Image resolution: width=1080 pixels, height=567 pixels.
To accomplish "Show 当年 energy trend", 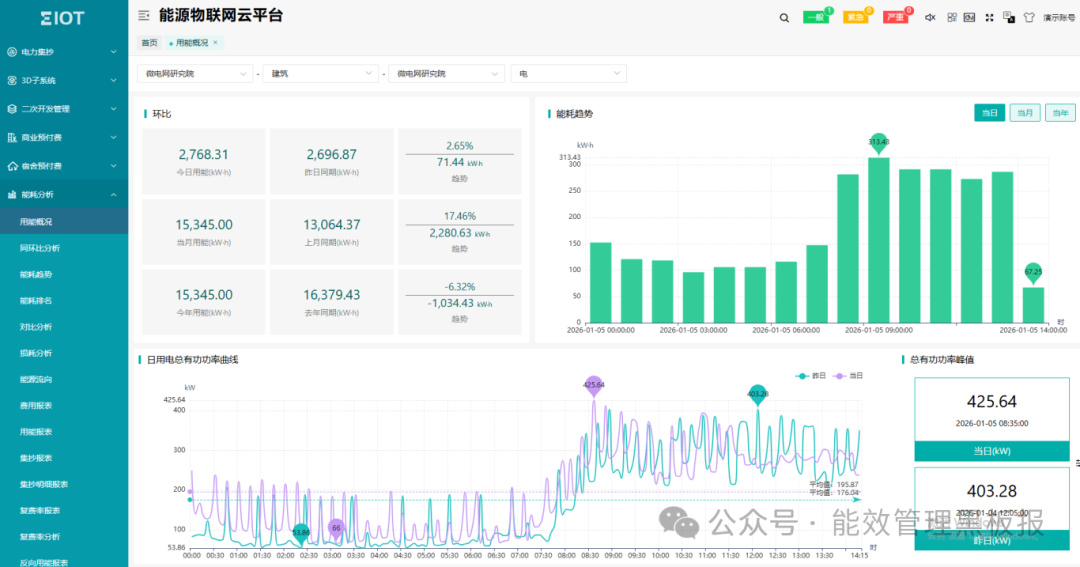I will coord(1060,113).
